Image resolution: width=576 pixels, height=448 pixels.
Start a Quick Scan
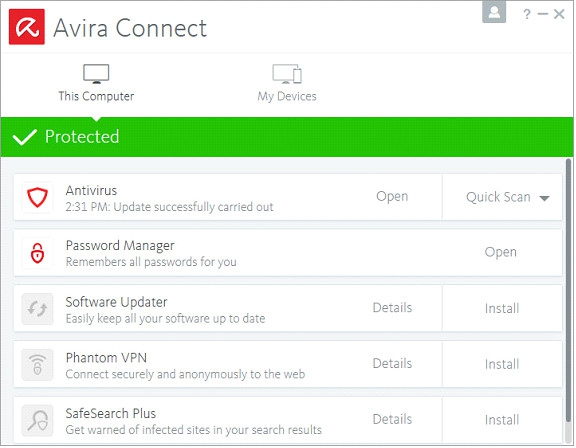(498, 197)
